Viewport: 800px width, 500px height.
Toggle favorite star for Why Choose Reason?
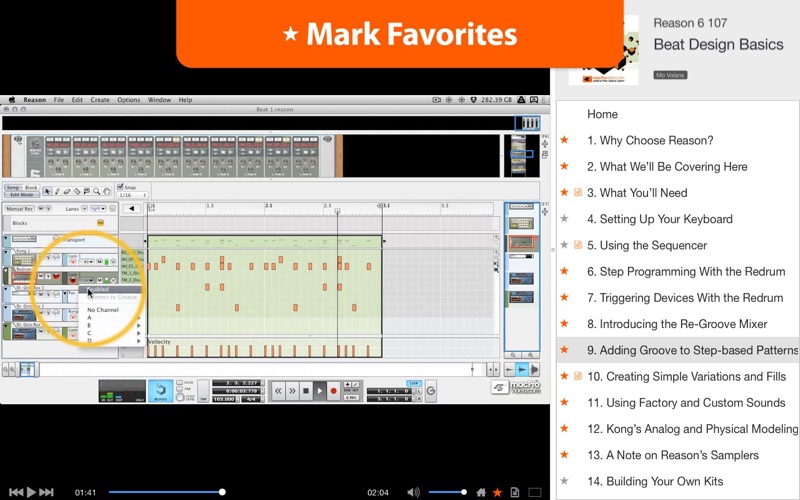pyautogui.click(x=564, y=140)
